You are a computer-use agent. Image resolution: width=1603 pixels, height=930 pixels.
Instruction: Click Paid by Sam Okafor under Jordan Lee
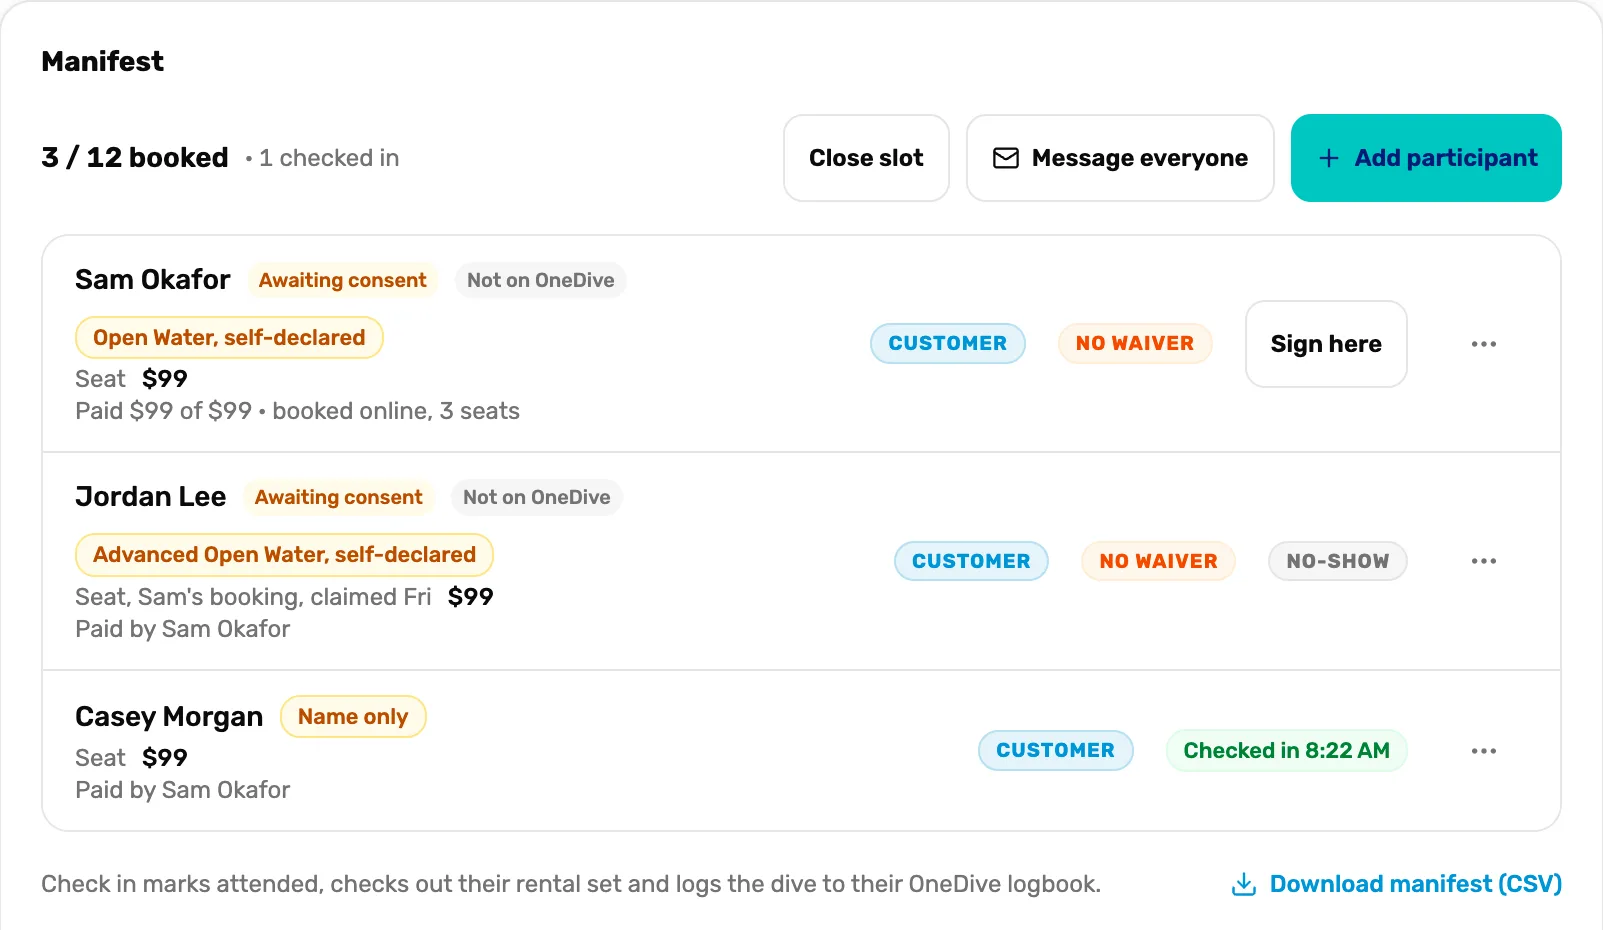183,629
